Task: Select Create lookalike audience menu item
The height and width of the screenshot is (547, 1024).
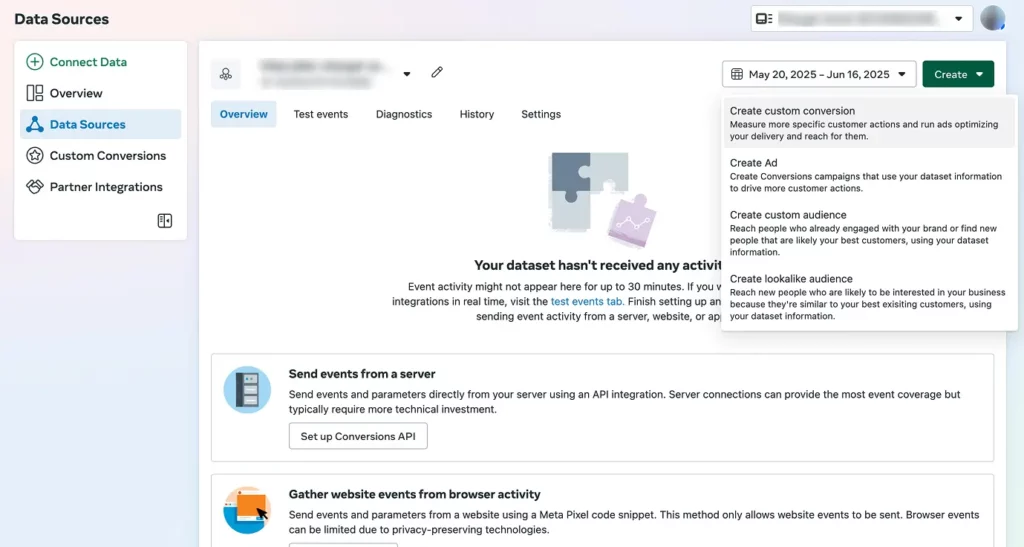Action: pyautogui.click(x=869, y=297)
